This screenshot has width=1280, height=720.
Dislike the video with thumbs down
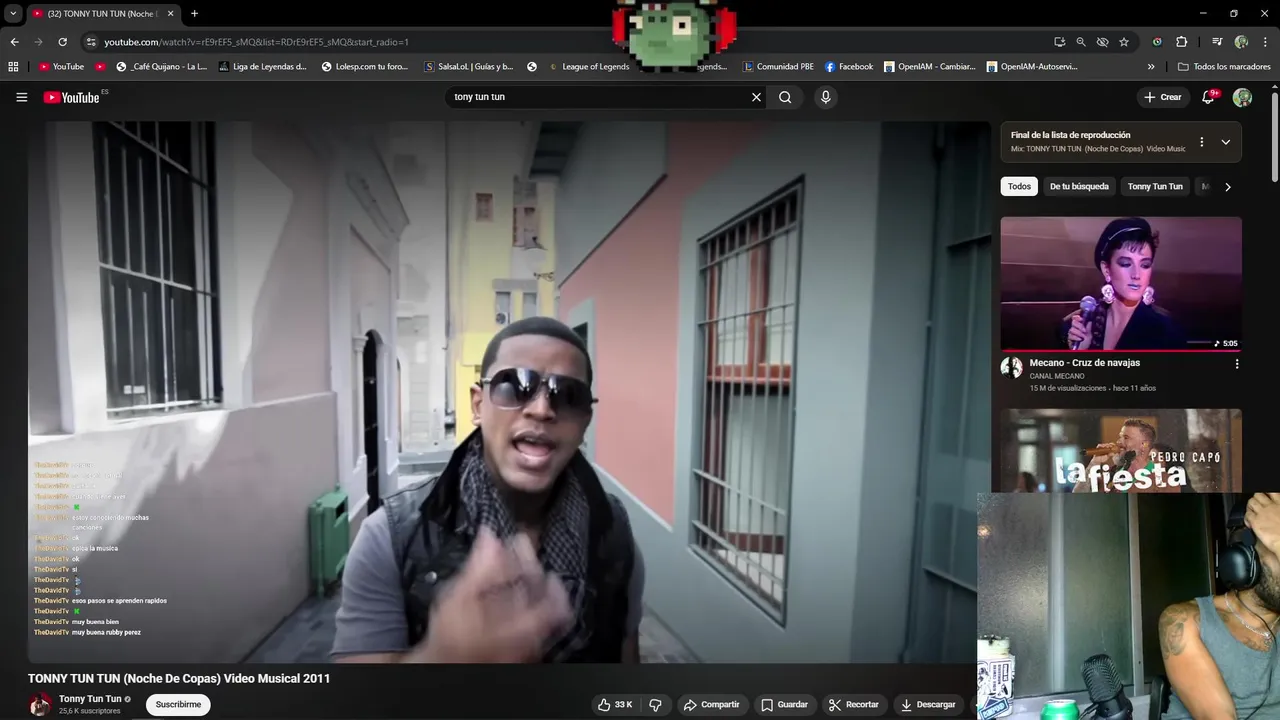pyautogui.click(x=655, y=705)
